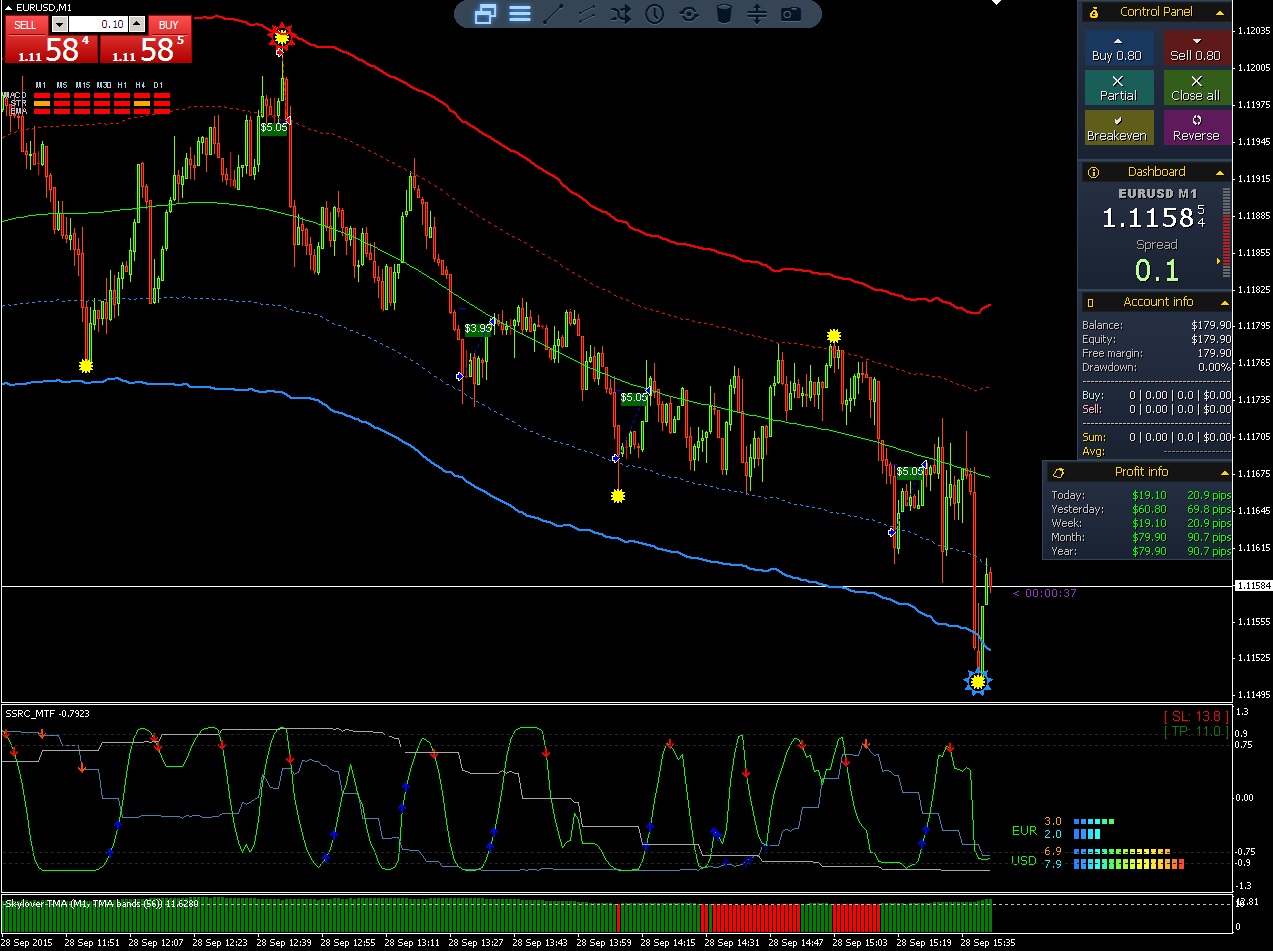Image resolution: width=1273 pixels, height=951 pixels.
Task: Click the EURUSD M1 dashboard heading
Action: pos(1157,193)
